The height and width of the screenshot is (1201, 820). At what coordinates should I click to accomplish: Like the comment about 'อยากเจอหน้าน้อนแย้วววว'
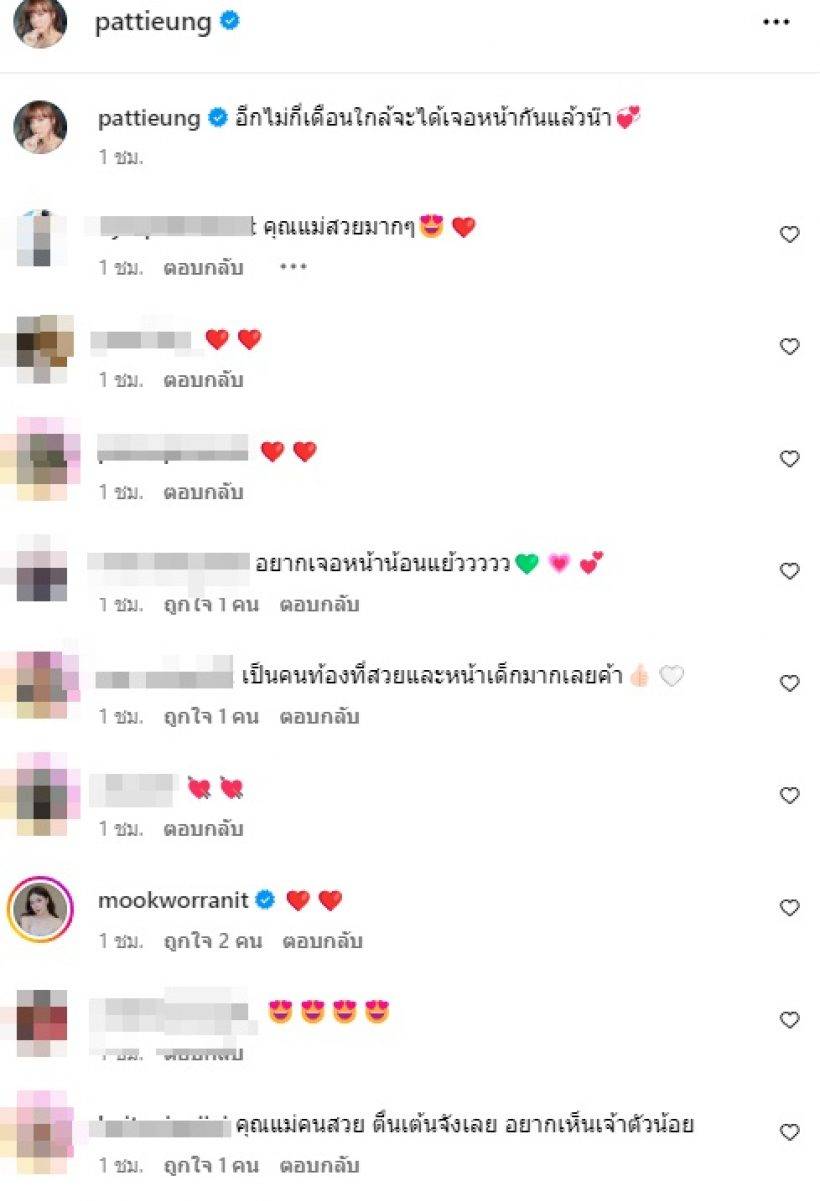(x=790, y=571)
